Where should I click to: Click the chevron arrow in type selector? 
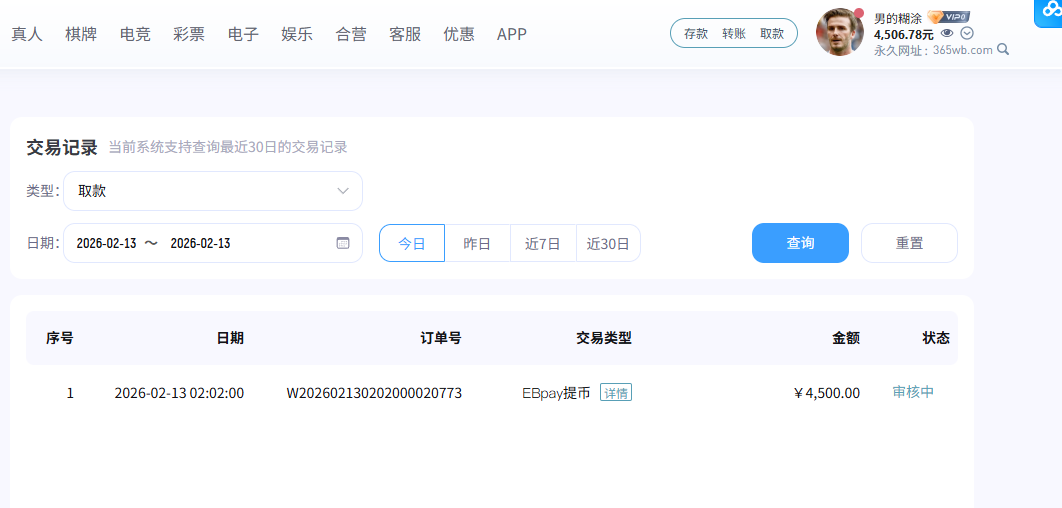tap(343, 191)
